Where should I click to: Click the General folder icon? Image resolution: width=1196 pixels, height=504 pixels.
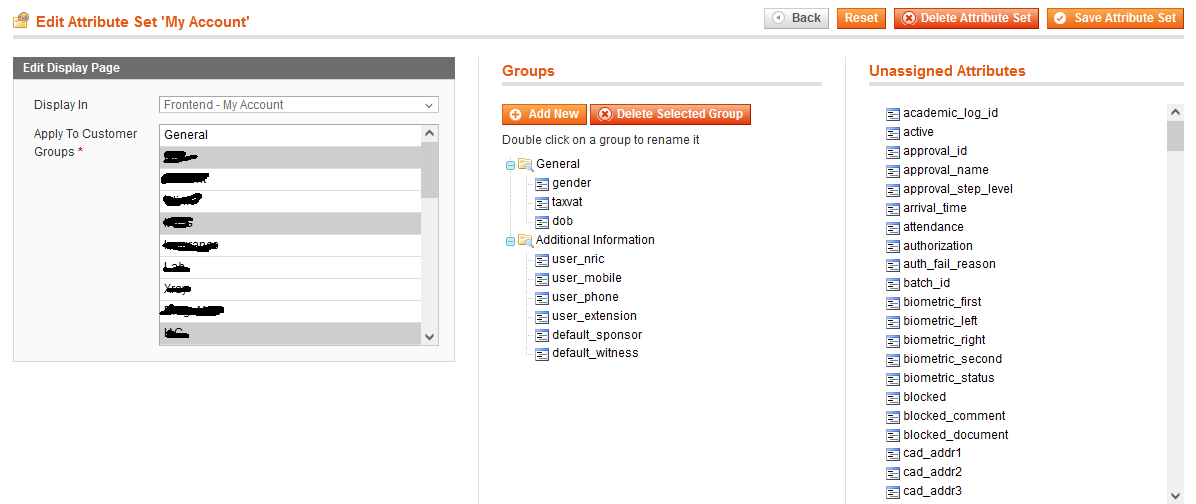point(525,165)
